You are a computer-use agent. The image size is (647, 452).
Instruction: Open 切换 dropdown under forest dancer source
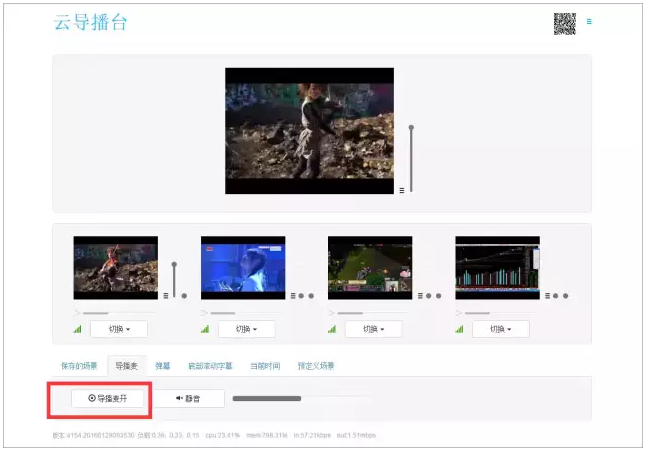point(119,329)
